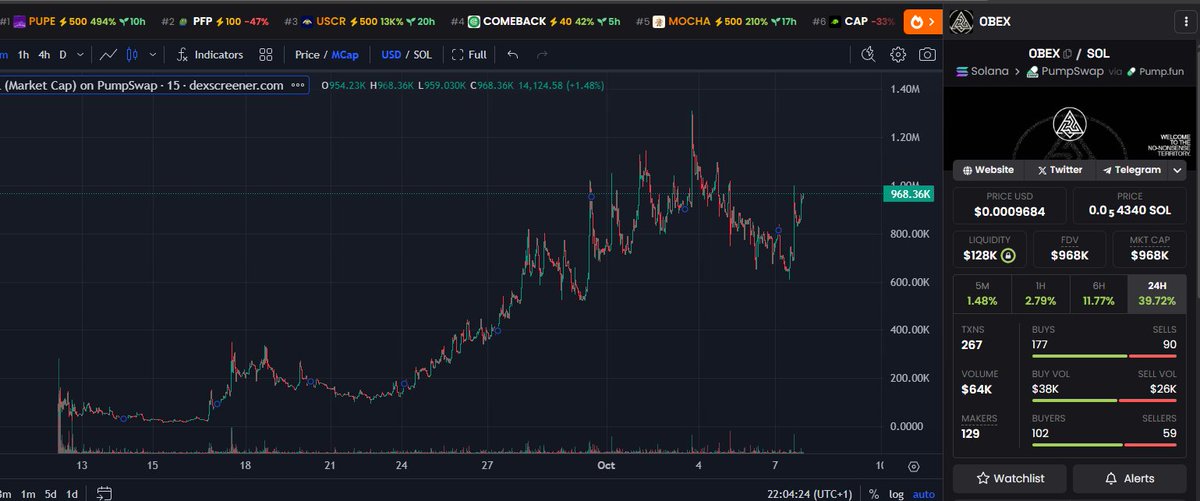
Task: Select the candlestick chart style icon
Action: point(133,55)
